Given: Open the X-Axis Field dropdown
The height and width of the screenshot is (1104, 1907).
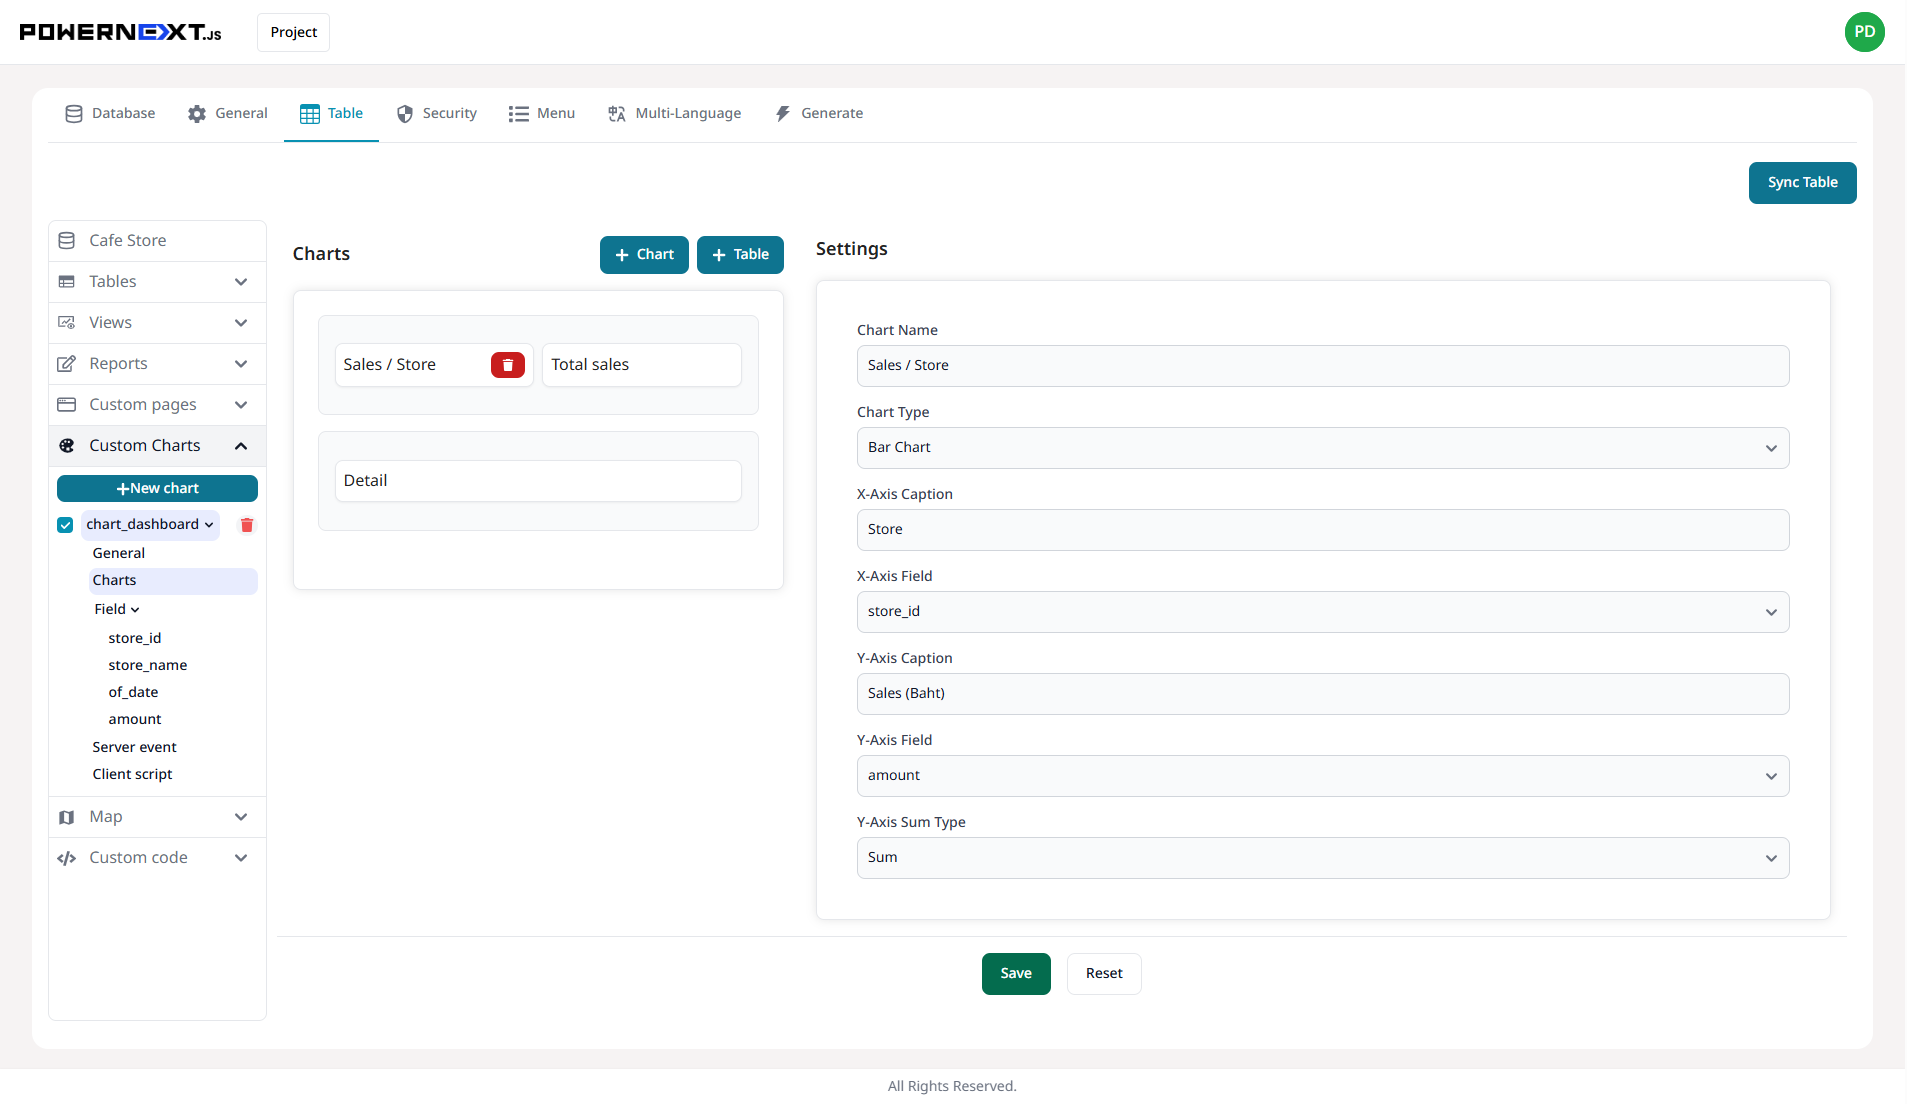Looking at the screenshot, I should coord(1322,612).
